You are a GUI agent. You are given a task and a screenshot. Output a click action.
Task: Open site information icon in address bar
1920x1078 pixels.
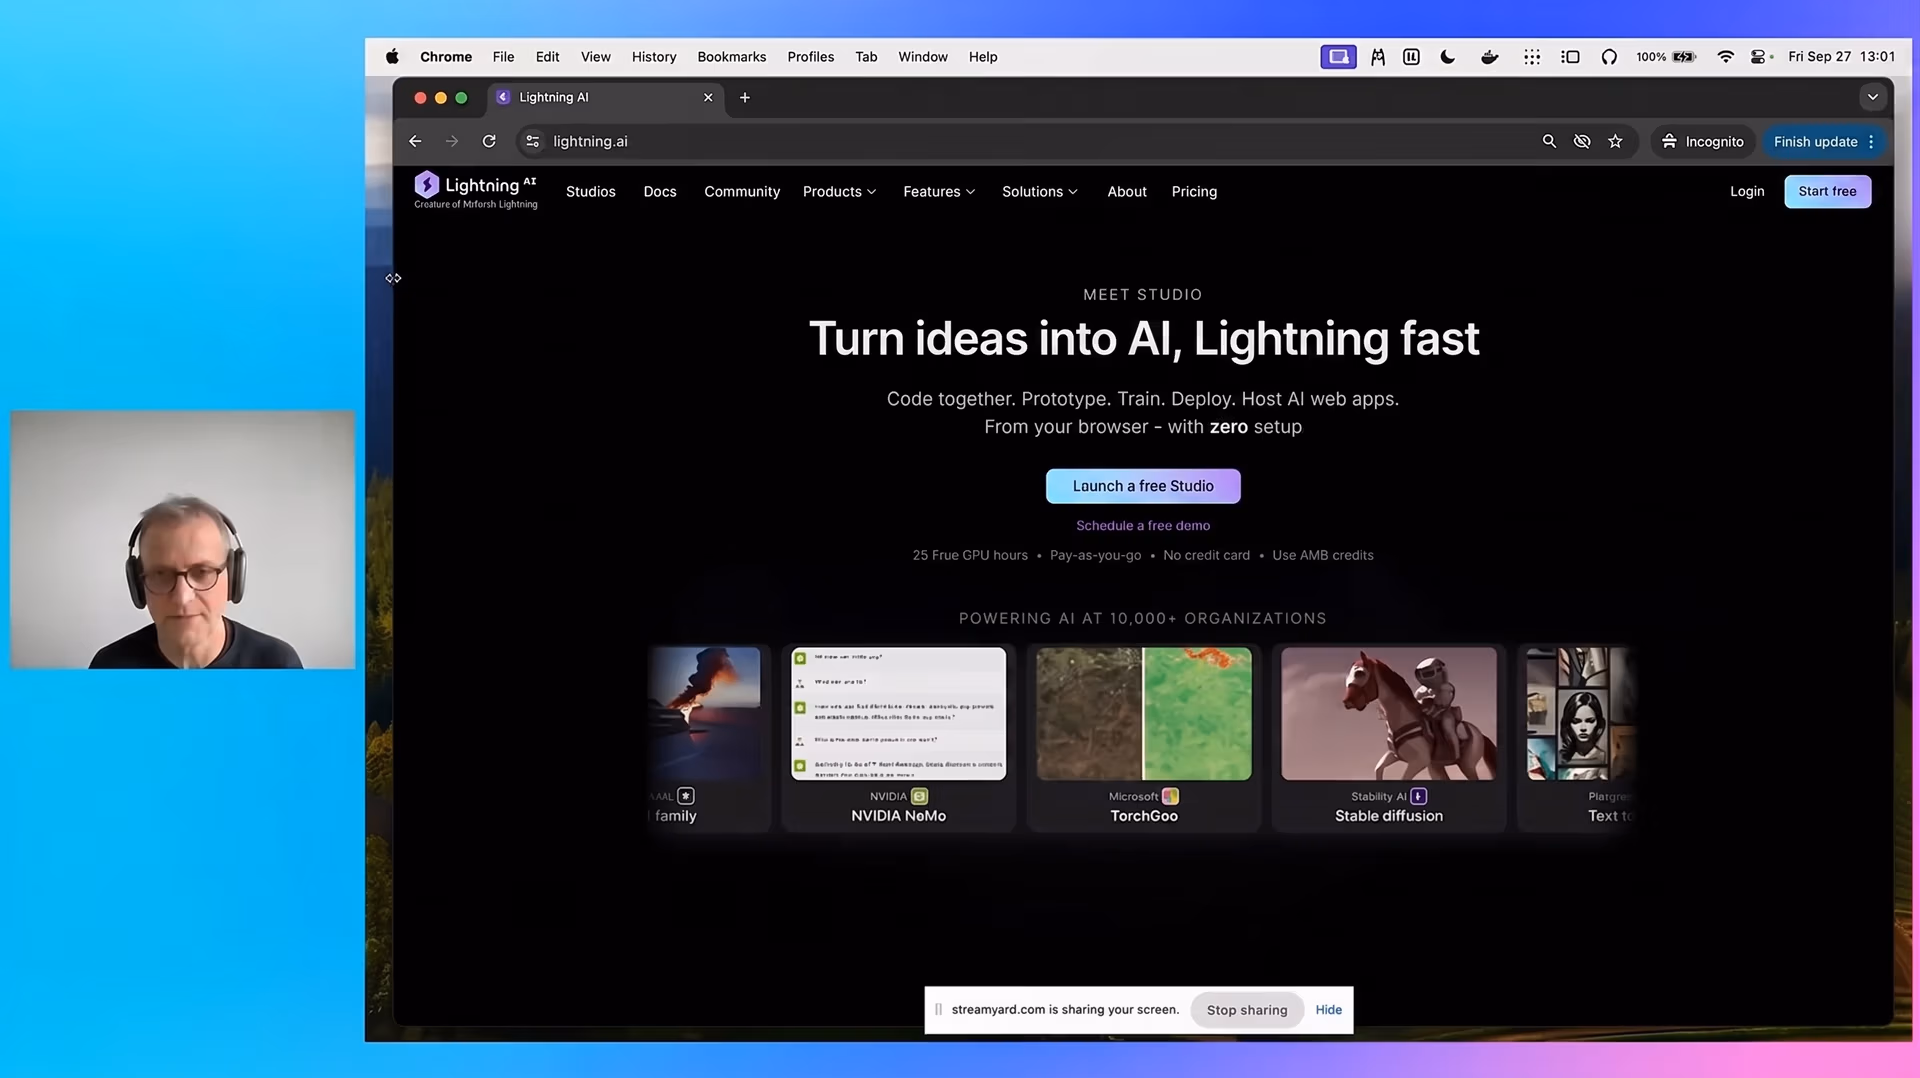click(x=533, y=141)
